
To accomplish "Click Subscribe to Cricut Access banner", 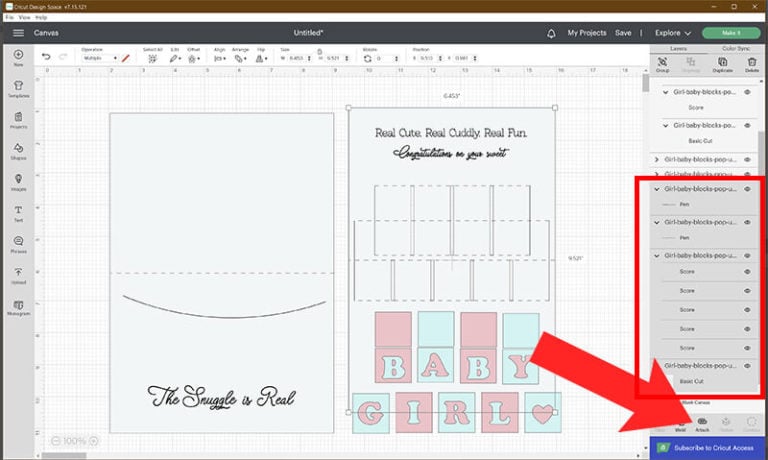I will tap(707, 448).
